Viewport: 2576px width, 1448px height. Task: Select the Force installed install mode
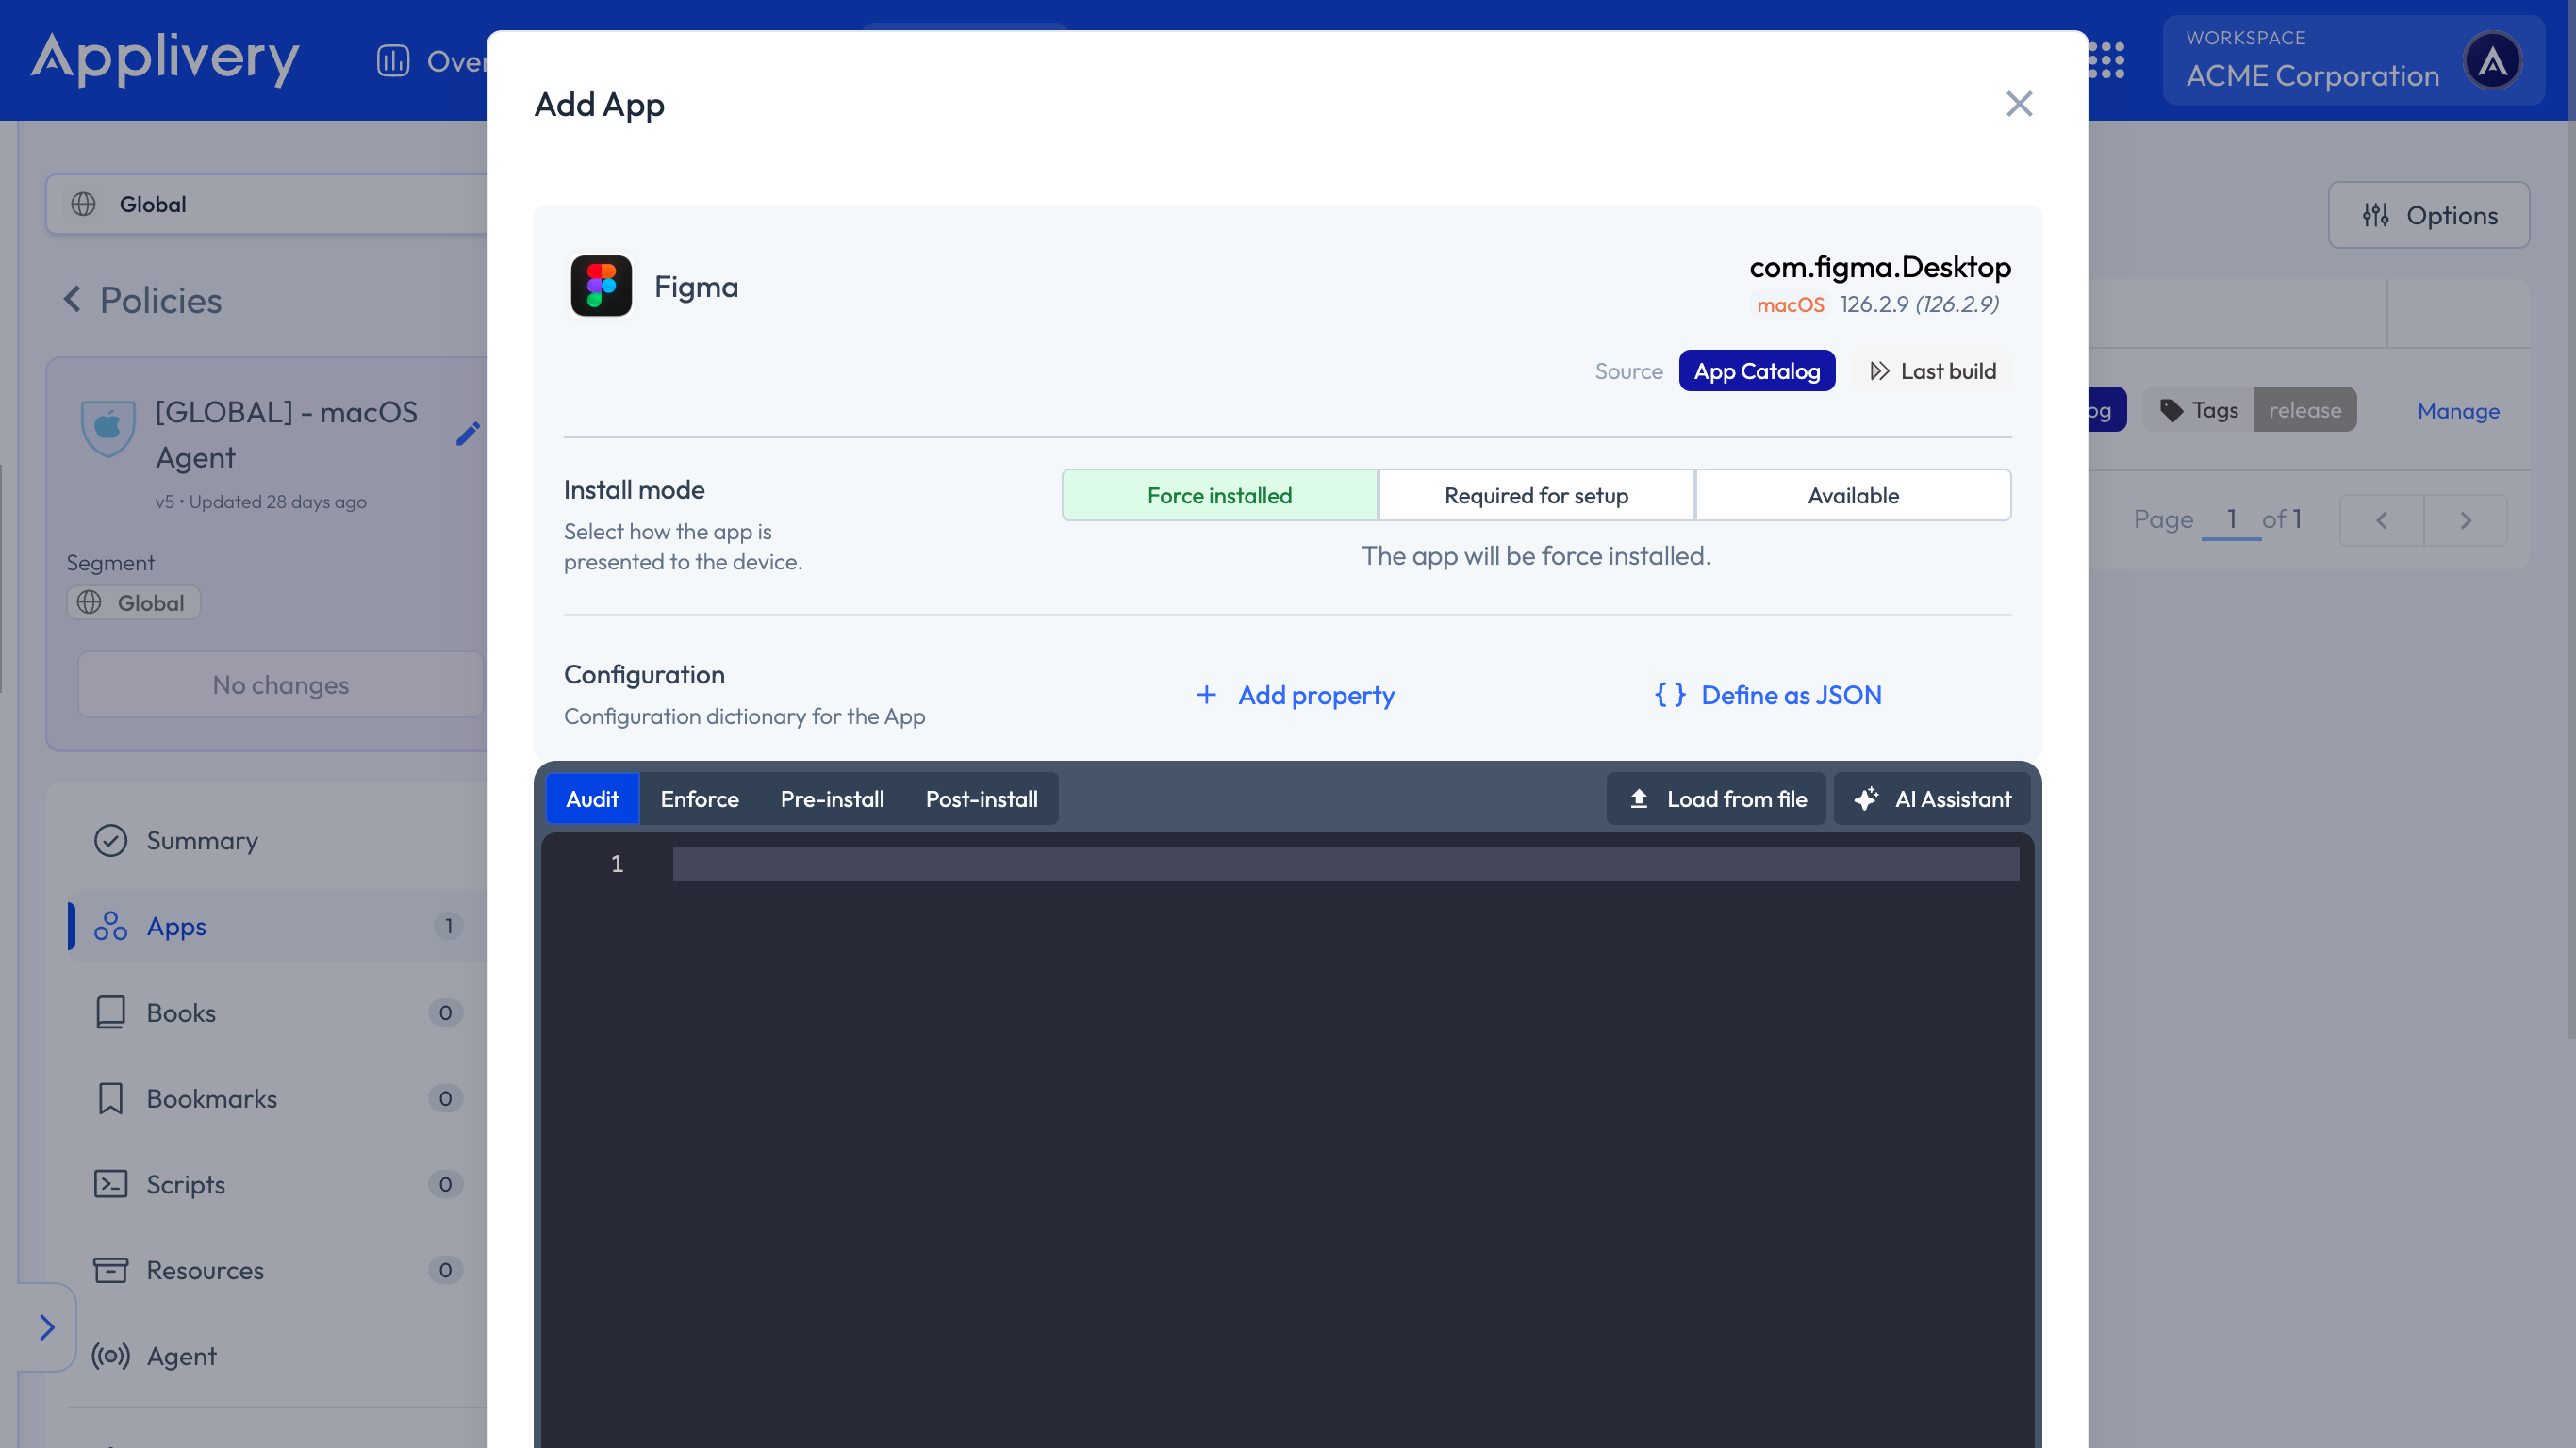1219,494
